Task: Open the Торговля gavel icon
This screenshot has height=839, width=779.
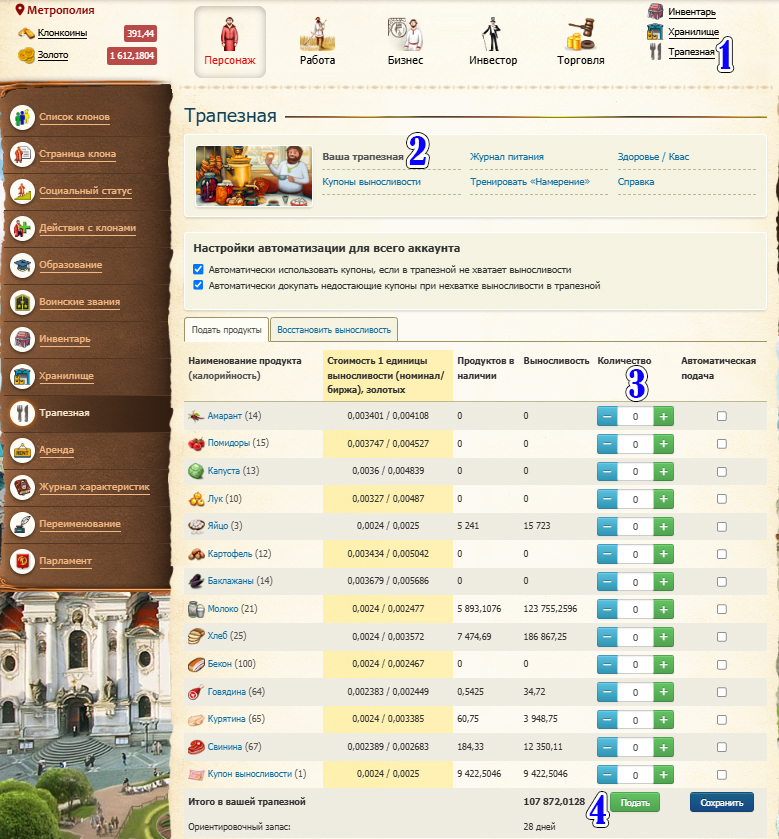Action: tap(580, 33)
